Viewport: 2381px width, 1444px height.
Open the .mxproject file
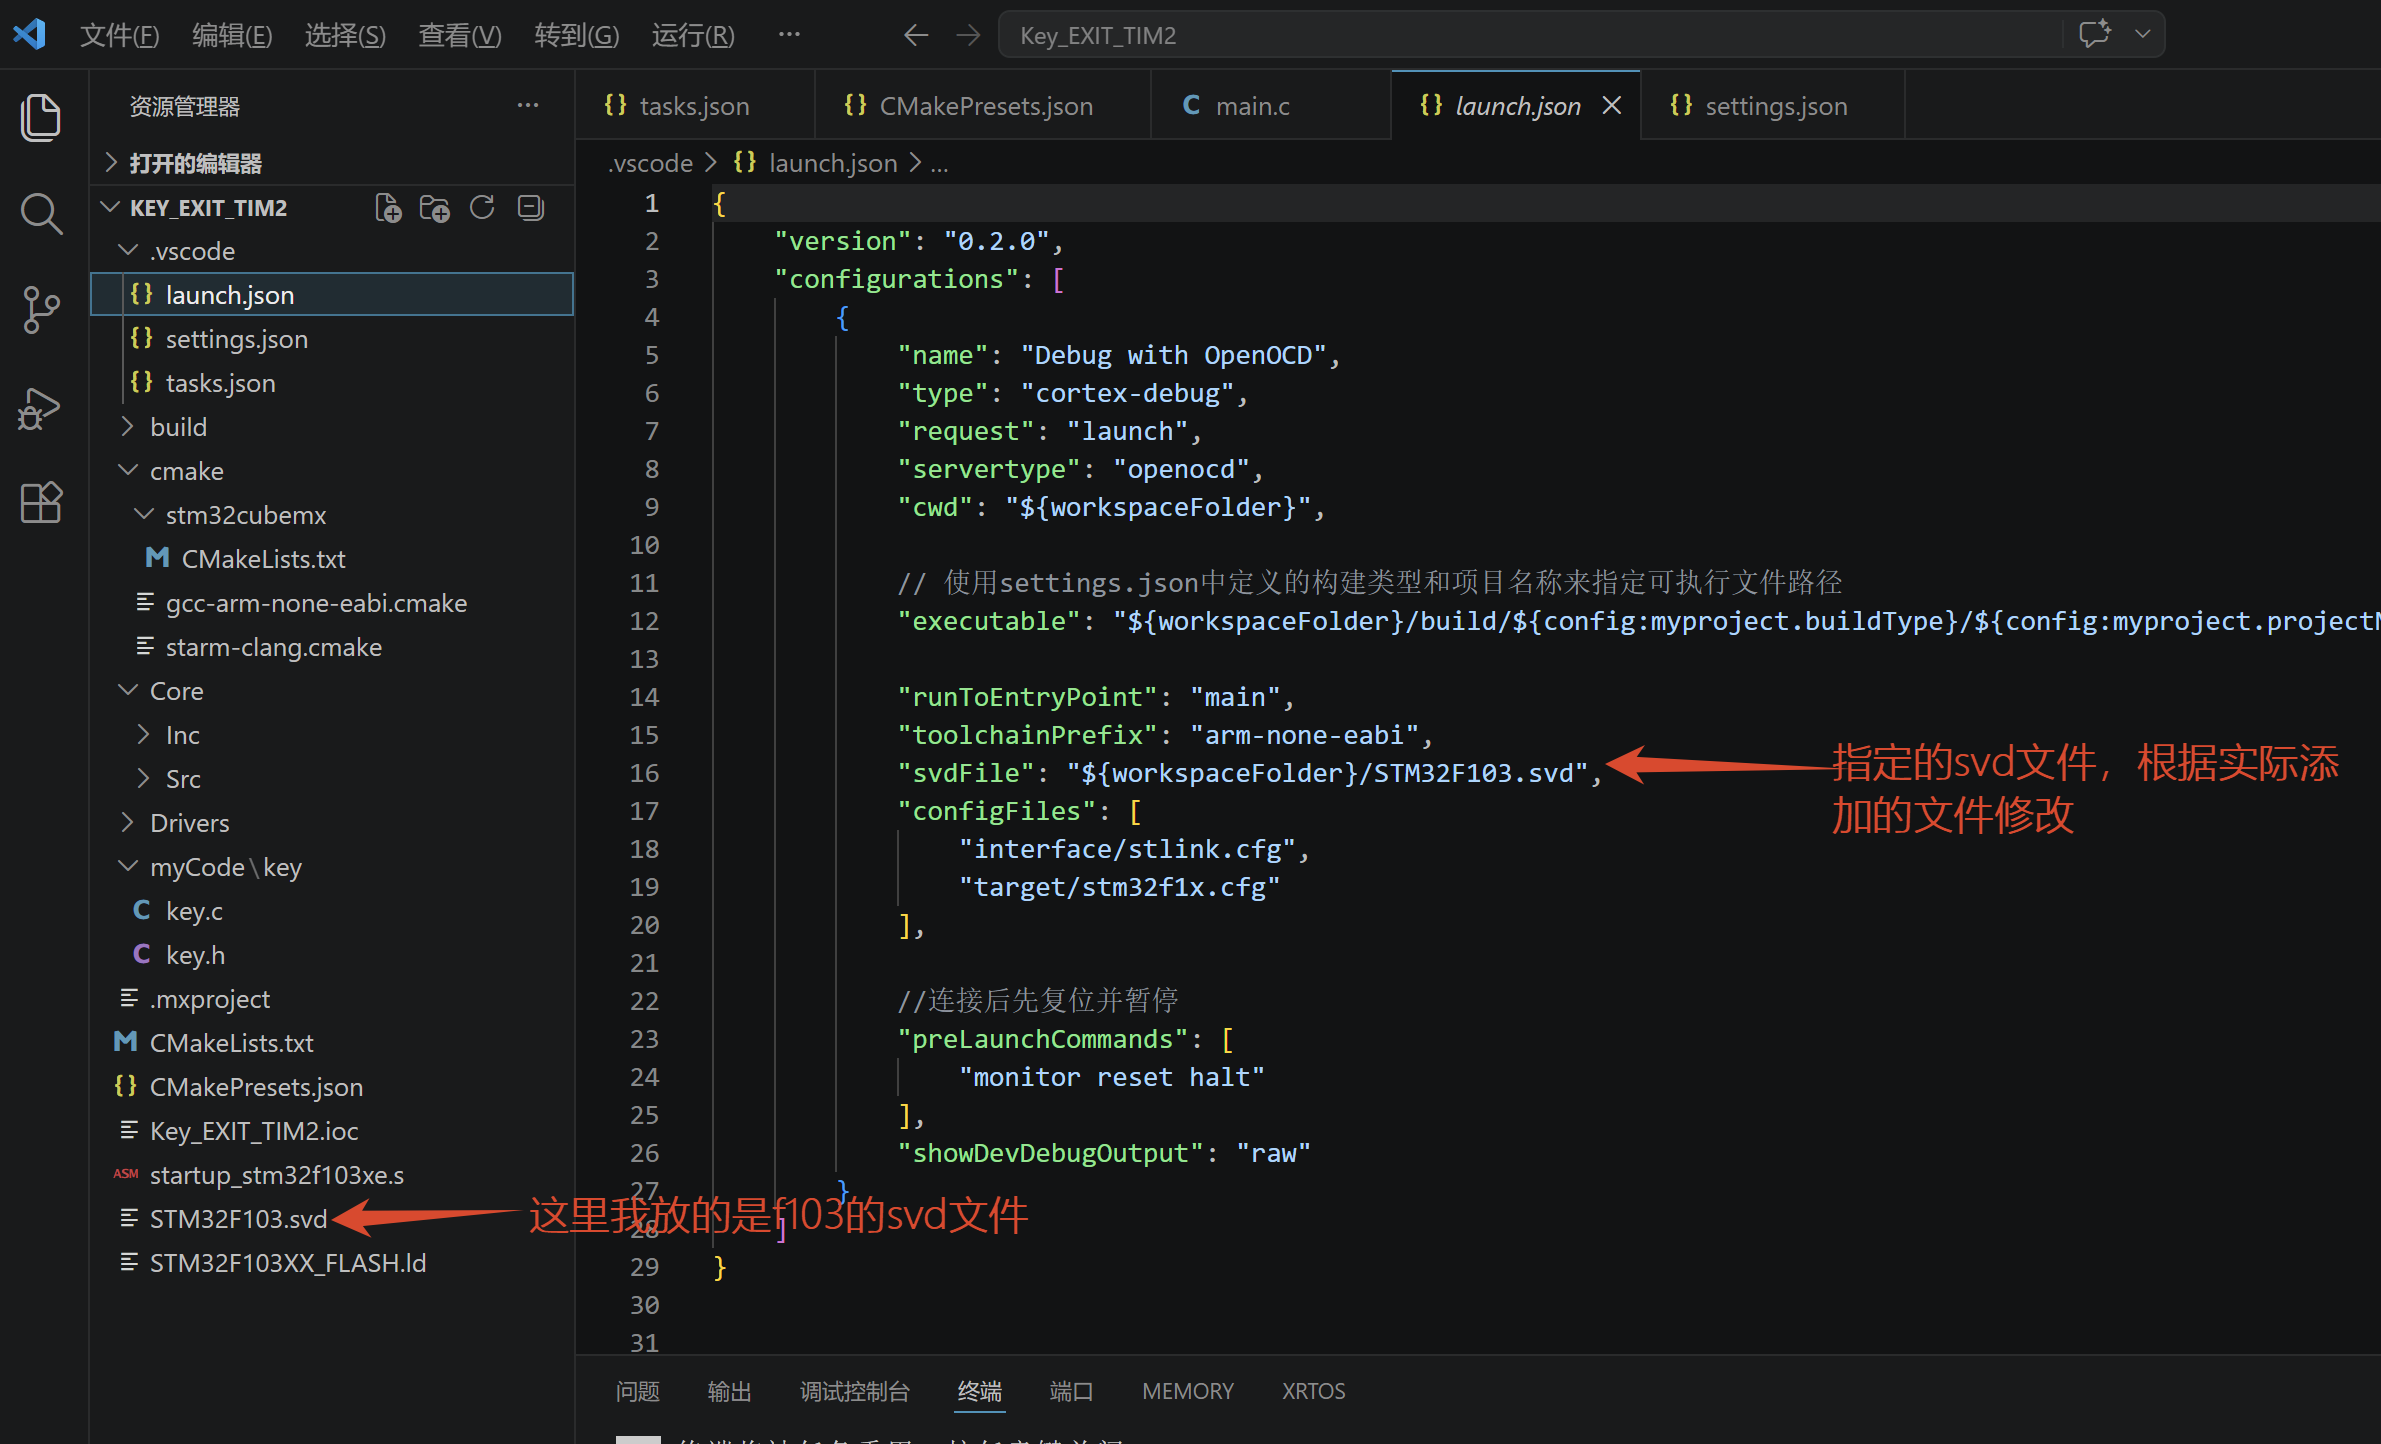point(332,999)
